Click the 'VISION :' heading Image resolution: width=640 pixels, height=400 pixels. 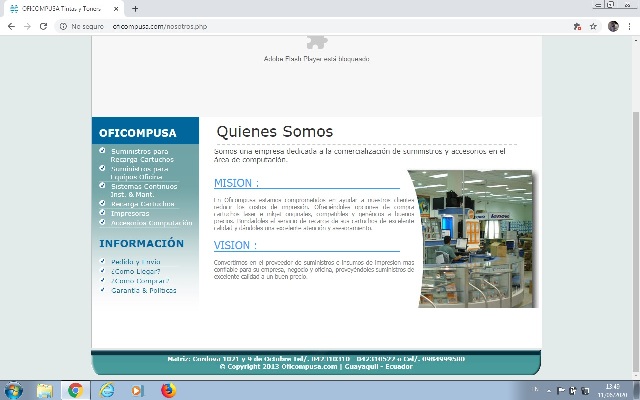coord(235,245)
